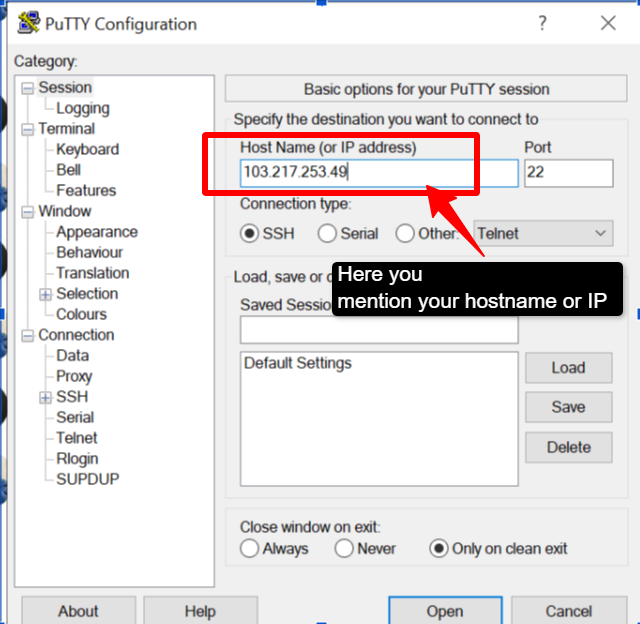Image resolution: width=640 pixels, height=624 pixels.
Task: Open the Logging category
Action: pyautogui.click(x=83, y=108)
